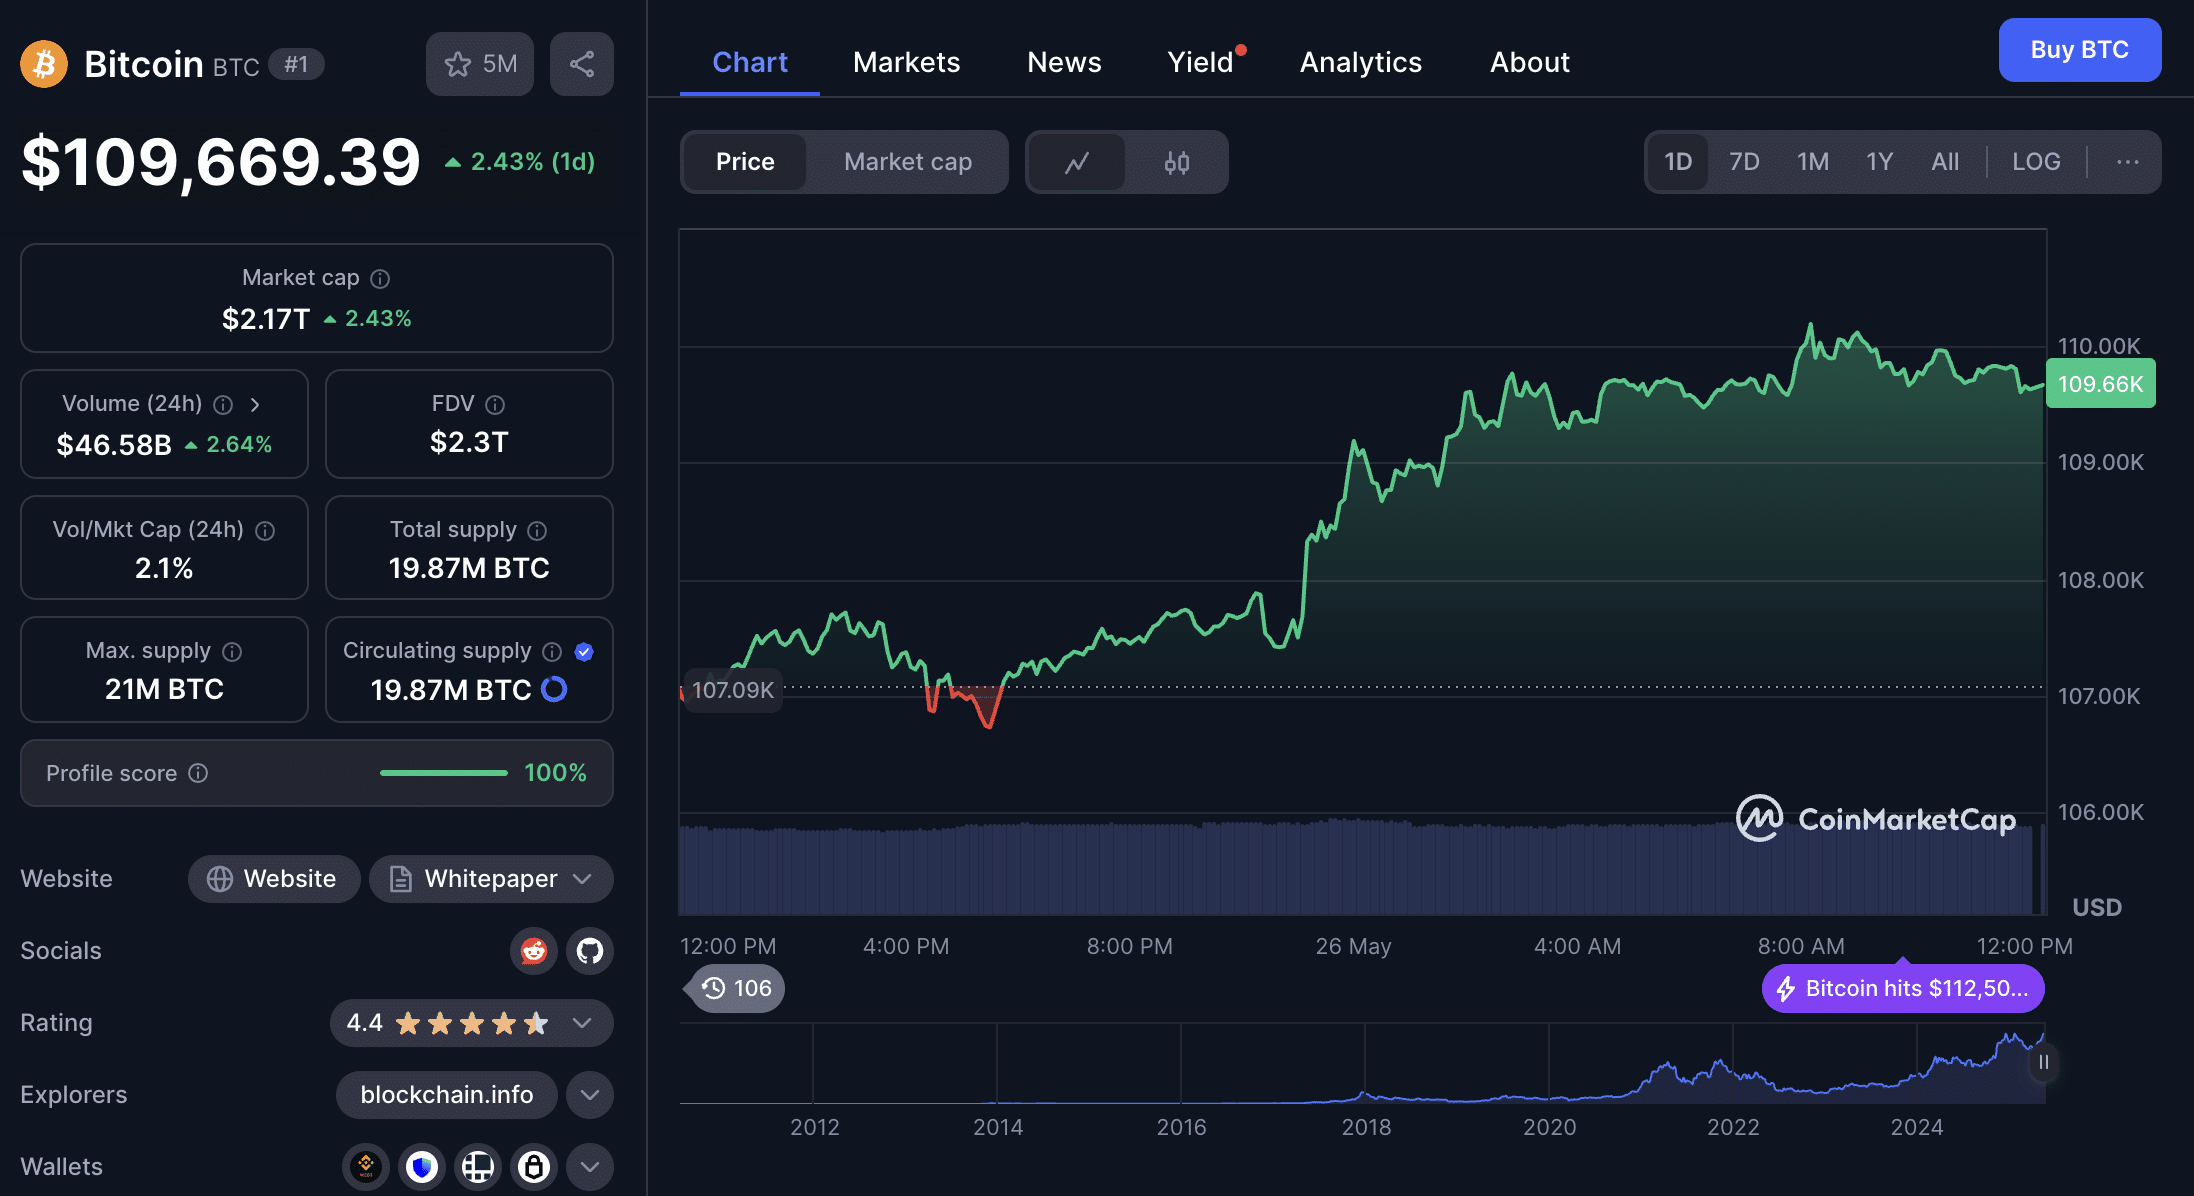Select the 7D time range
2194x1196 pixels.
point(1744,162)
